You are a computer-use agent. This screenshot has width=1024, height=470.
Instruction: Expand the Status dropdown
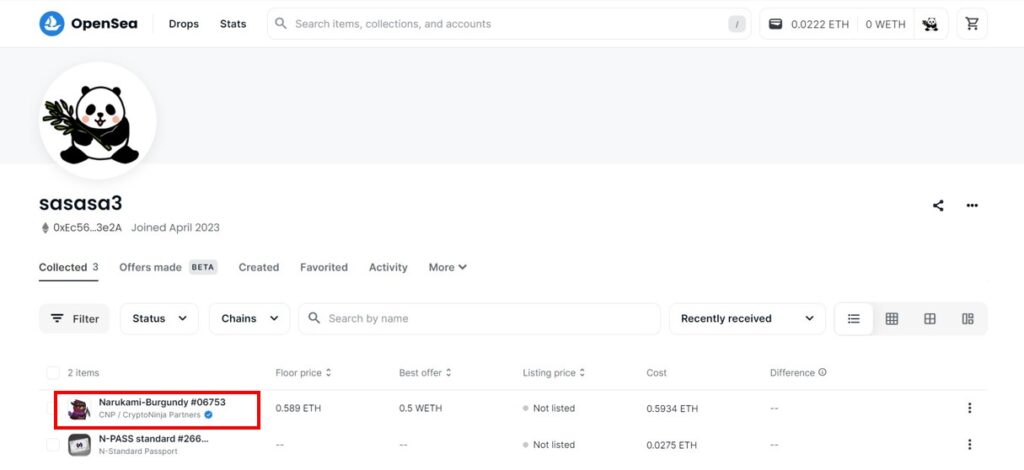(x=159, y=319)
